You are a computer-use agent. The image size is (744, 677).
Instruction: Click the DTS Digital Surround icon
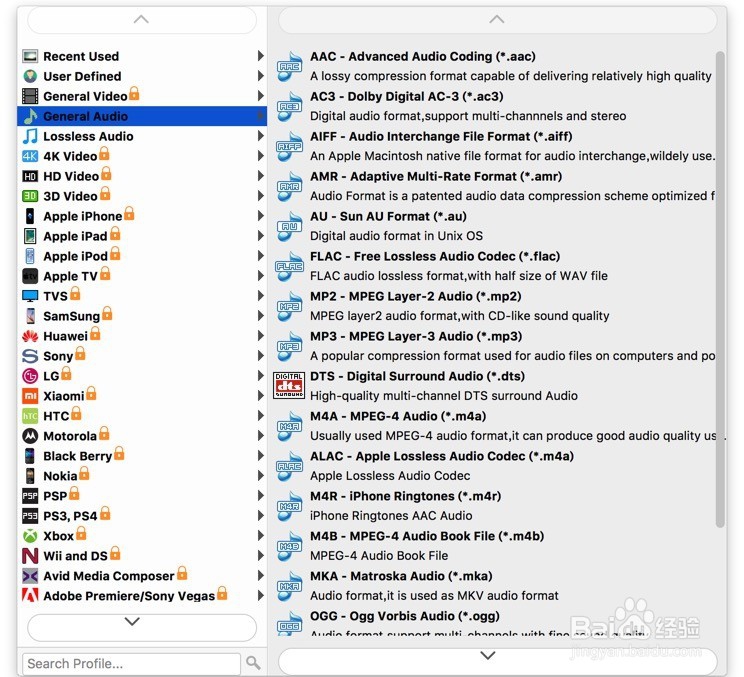point(288,385)
